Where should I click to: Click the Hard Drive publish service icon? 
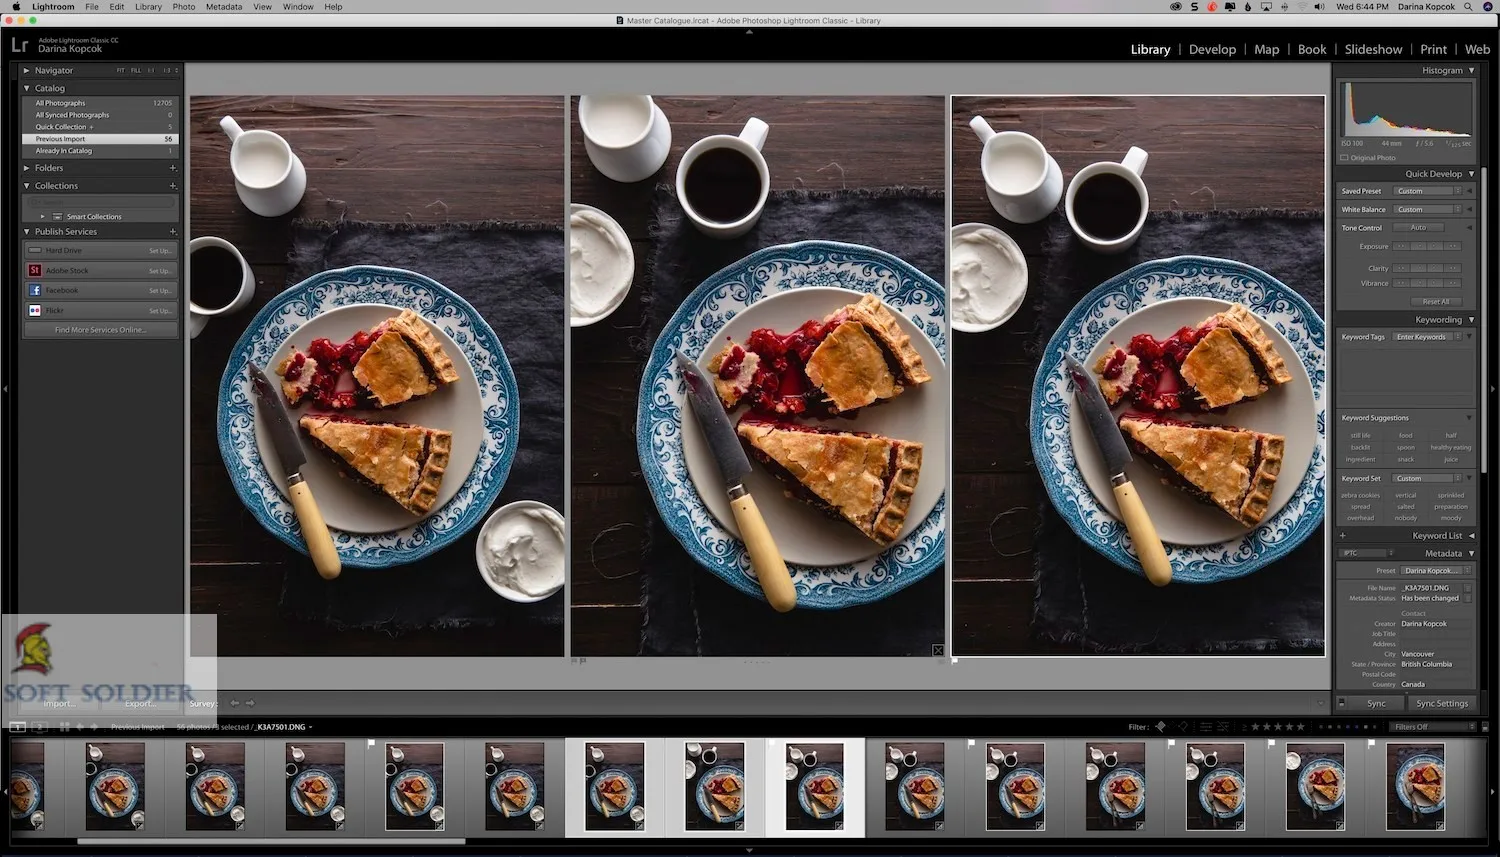(35, 251)
